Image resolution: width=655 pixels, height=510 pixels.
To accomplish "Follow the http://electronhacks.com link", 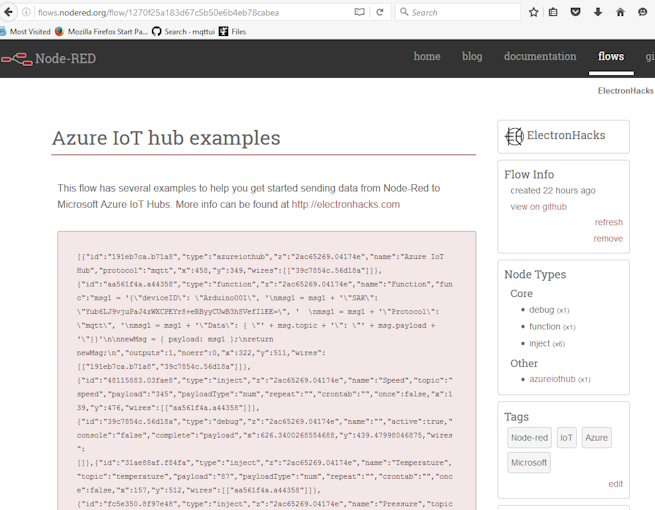I will tap(345, 204).
